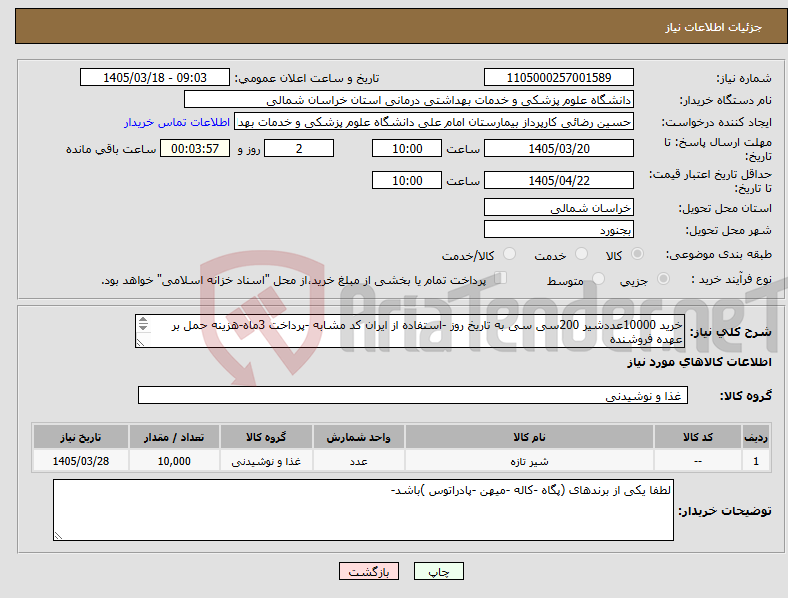Click the delivery province field خراسان شمالی
This screenshot has height=598, width=788.
point(559,208)
